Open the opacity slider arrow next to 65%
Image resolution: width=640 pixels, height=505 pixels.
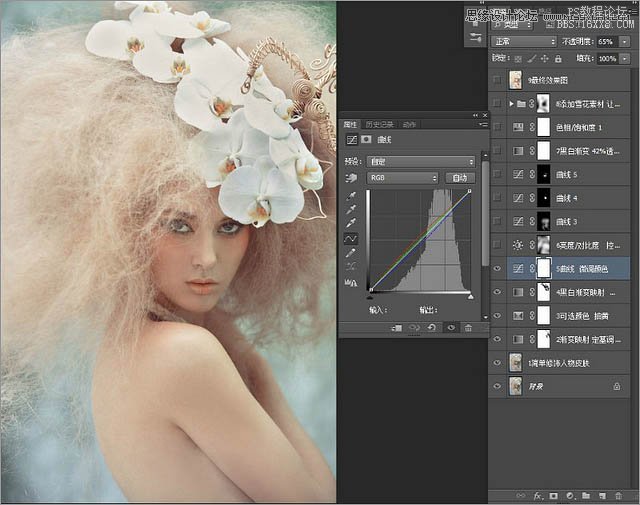(624, 42)
